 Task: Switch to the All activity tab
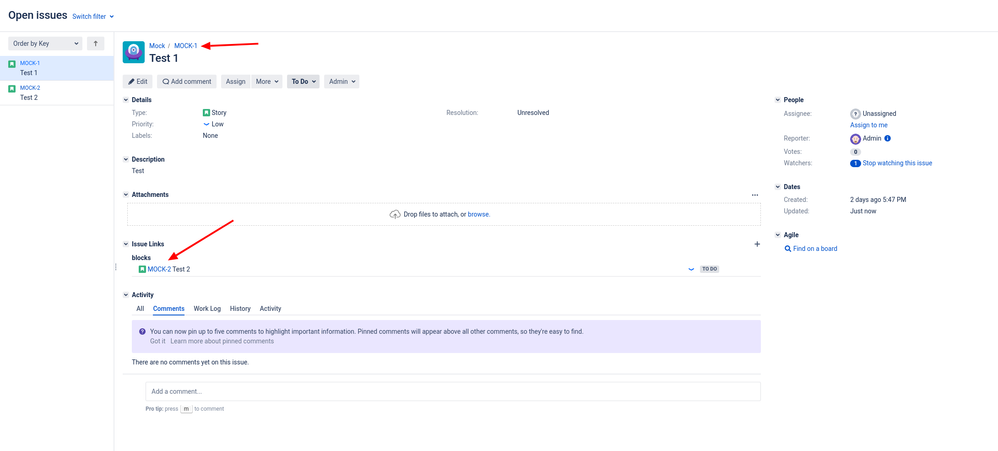click(140, 309)
